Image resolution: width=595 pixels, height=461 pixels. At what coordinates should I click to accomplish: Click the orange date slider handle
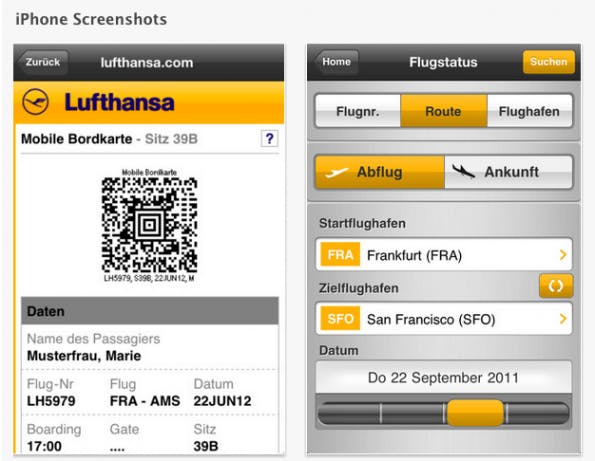(x=475, y=413)
